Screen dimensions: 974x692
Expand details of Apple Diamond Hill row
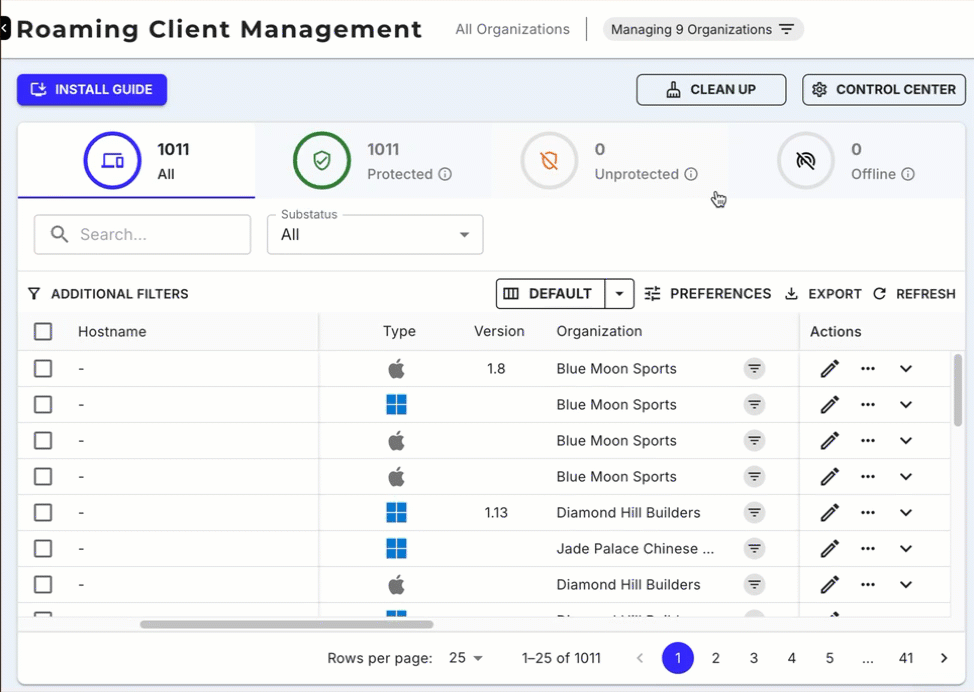(906, 585)
